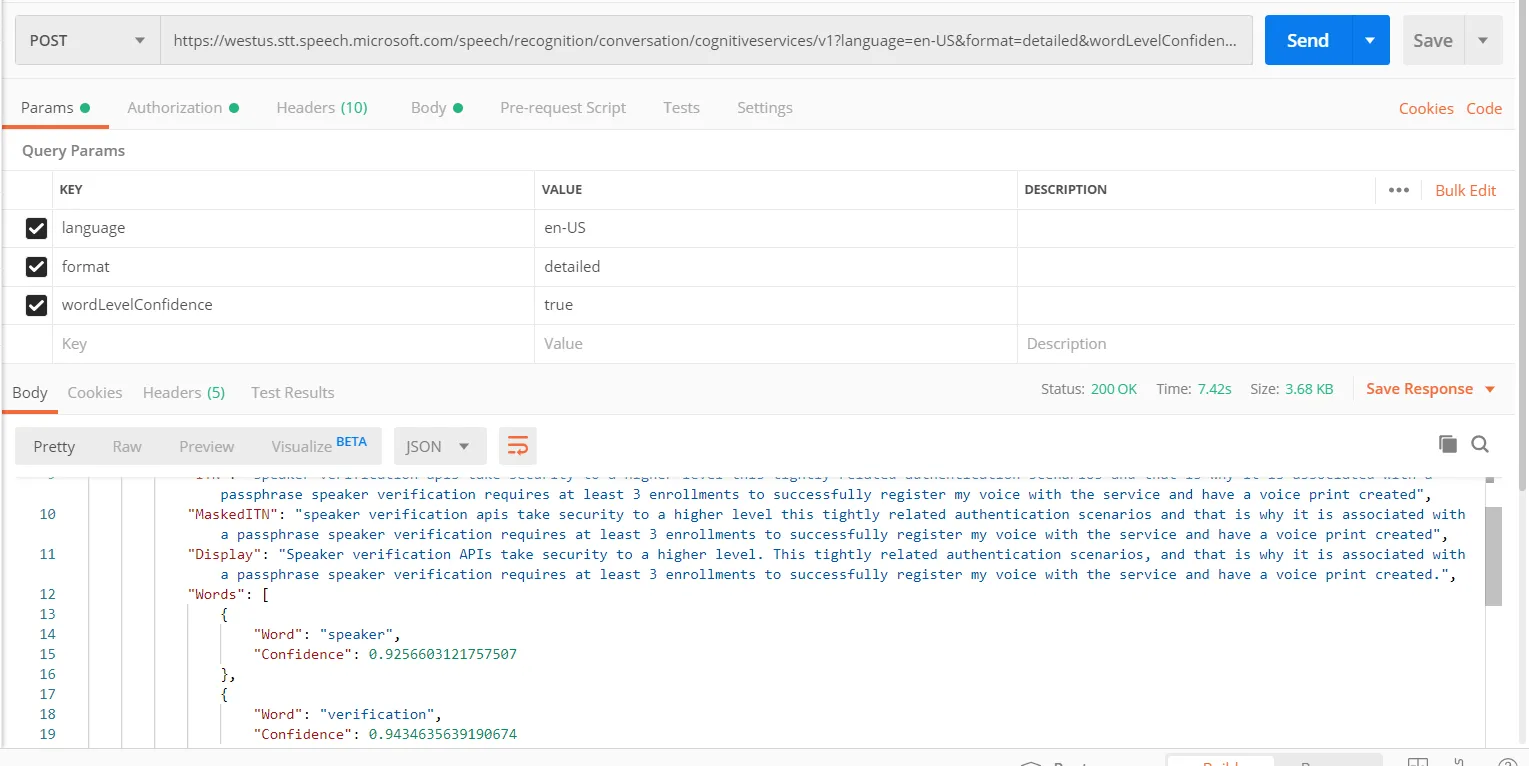
Task: Open the response Headers (5) tab
Action: 184,393
